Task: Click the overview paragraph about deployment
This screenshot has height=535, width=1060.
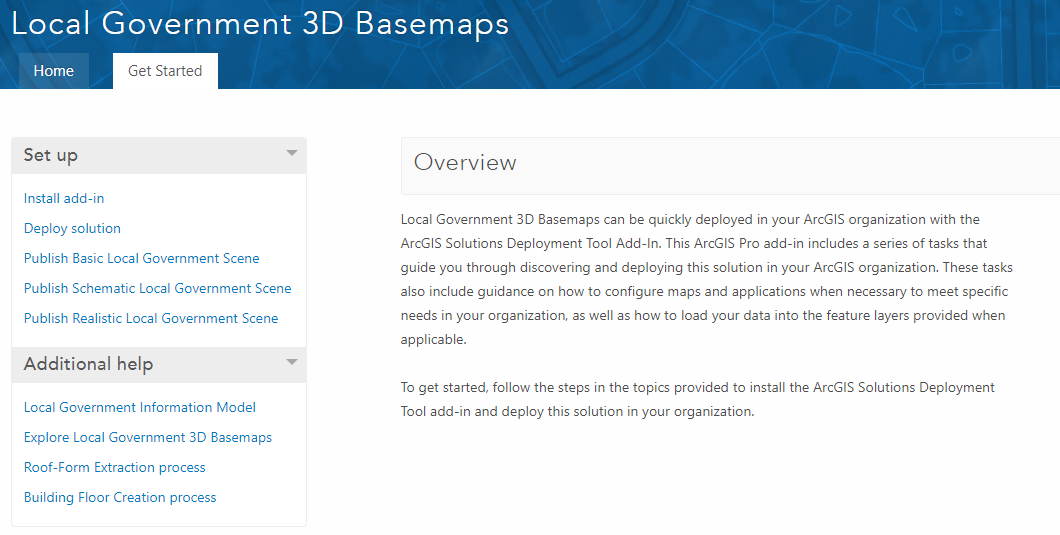Action: click(x=706, y=279)
